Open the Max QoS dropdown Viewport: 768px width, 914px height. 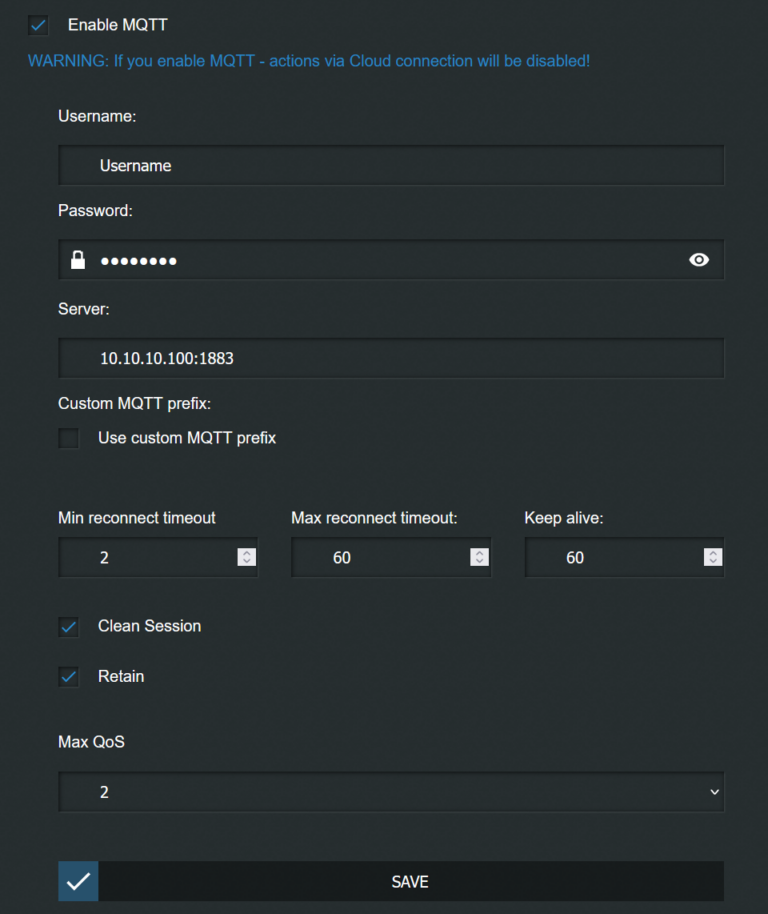(x=390, y=791)
